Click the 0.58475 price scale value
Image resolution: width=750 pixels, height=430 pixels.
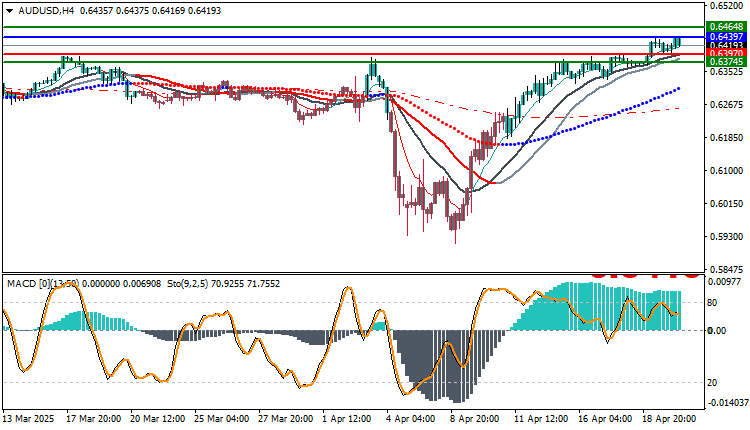(726, 269)
